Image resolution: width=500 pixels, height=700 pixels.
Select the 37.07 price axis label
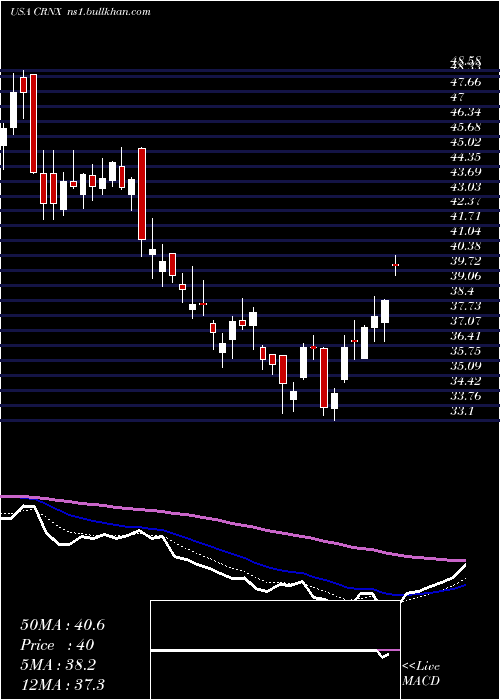click(465, 321)
